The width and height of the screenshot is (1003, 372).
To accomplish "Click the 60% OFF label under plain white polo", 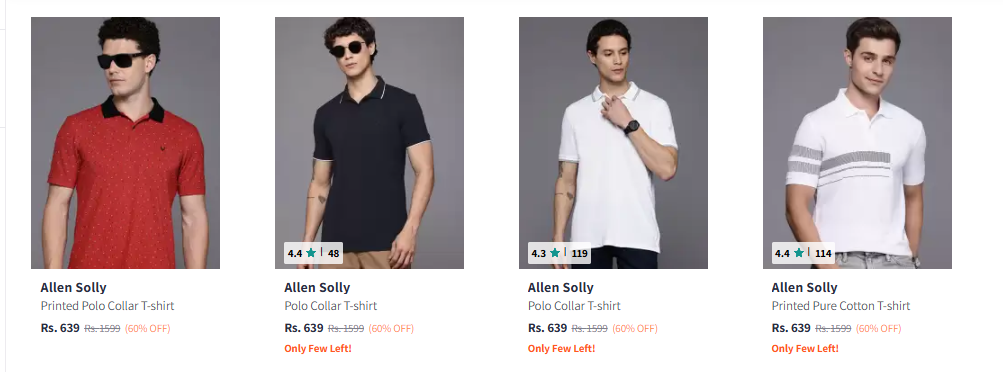I will [635, 329].
